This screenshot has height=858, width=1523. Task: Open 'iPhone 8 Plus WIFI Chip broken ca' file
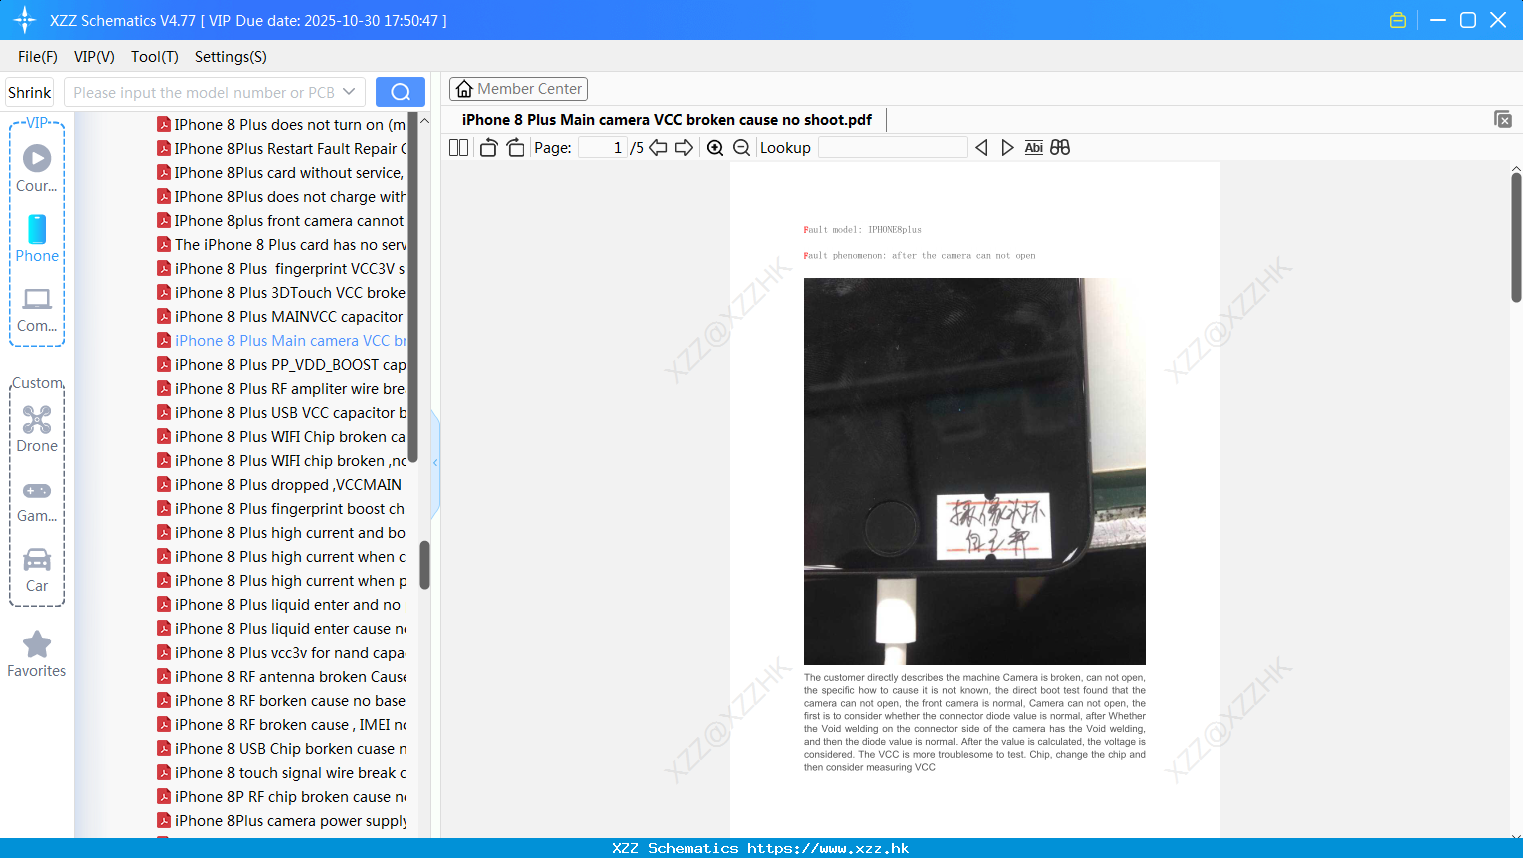(x=282, y=437)
